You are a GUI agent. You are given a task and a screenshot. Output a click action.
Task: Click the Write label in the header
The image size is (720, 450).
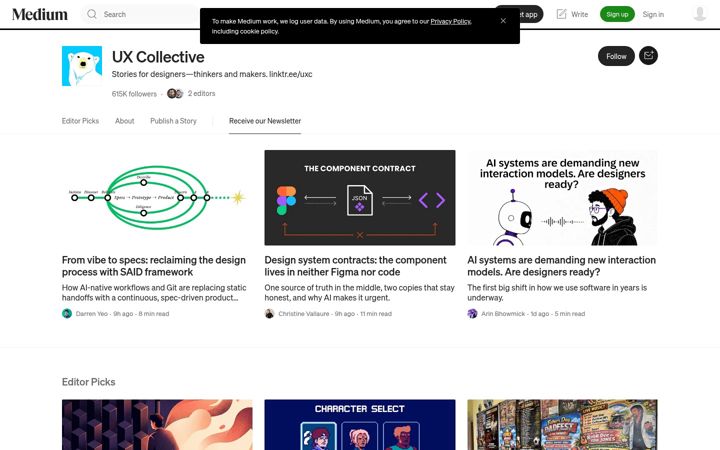[579, 14]
